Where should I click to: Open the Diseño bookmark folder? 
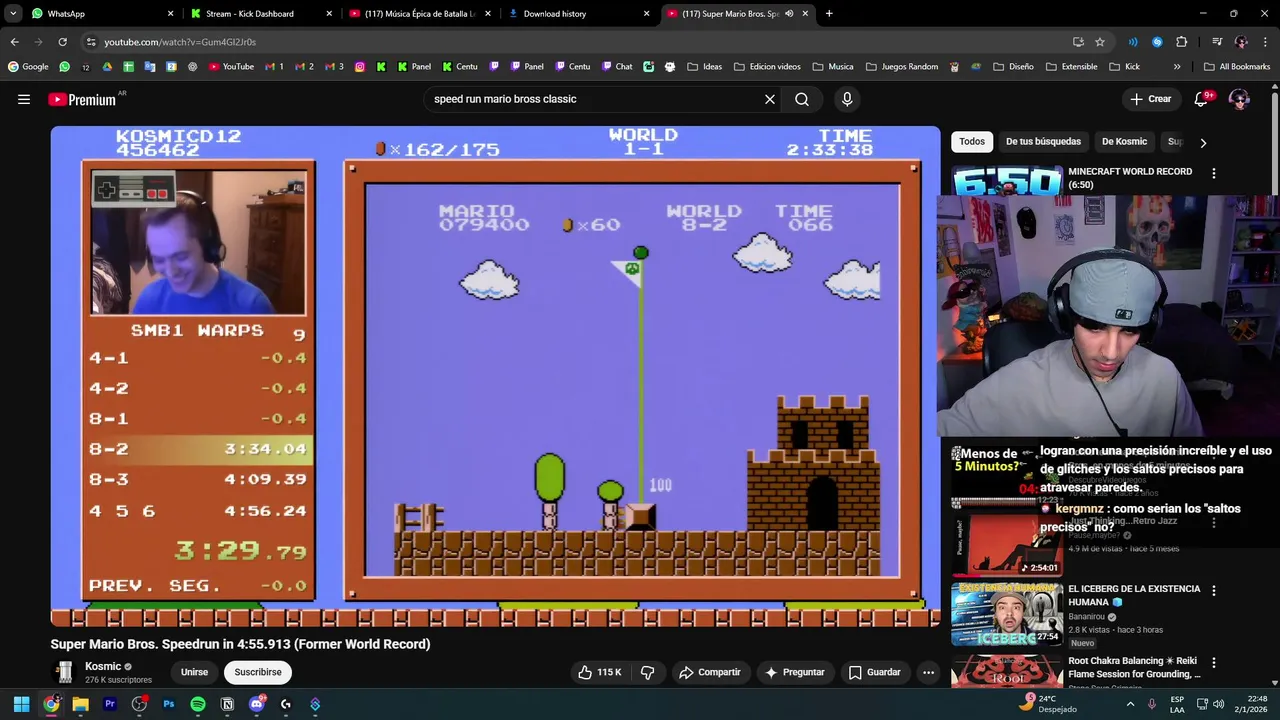coord(1013,67)
